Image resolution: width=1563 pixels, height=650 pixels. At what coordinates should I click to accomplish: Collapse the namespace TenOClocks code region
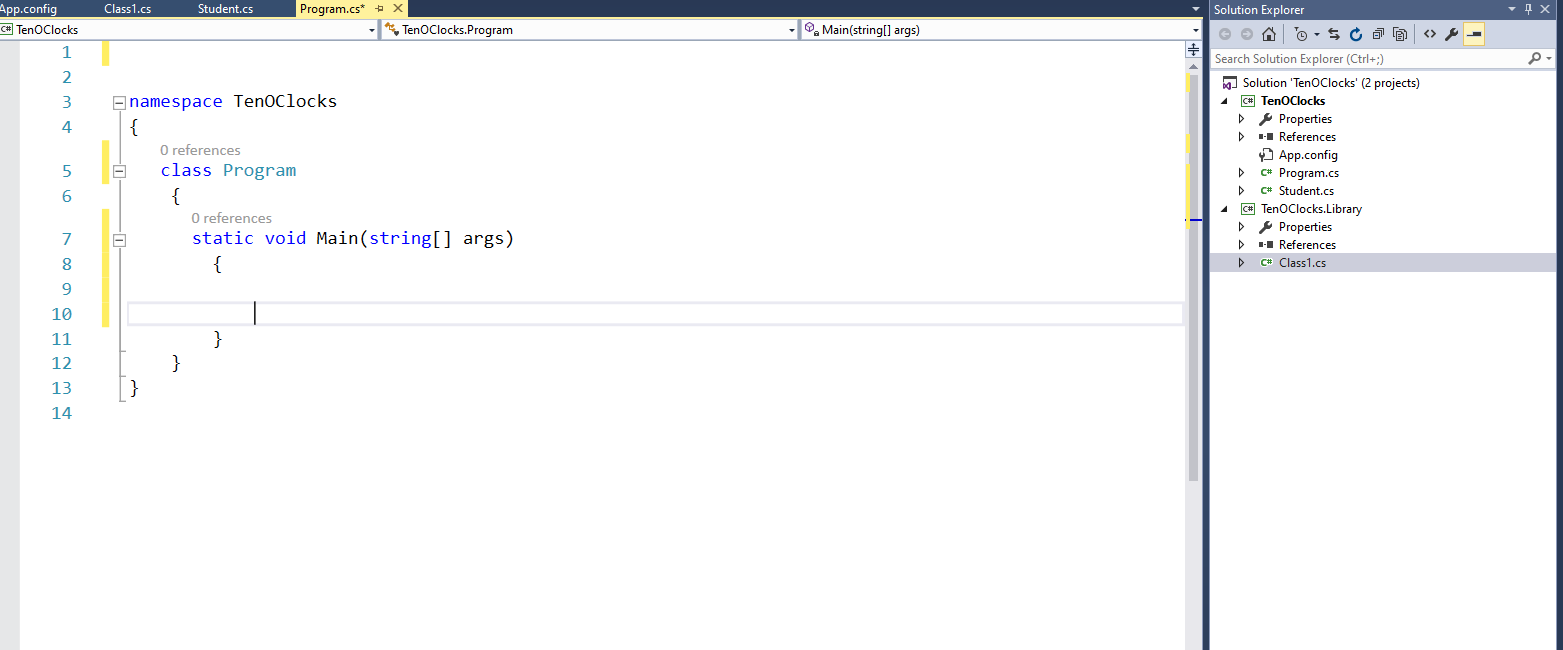pyautogui.click(x=119, y=101)
